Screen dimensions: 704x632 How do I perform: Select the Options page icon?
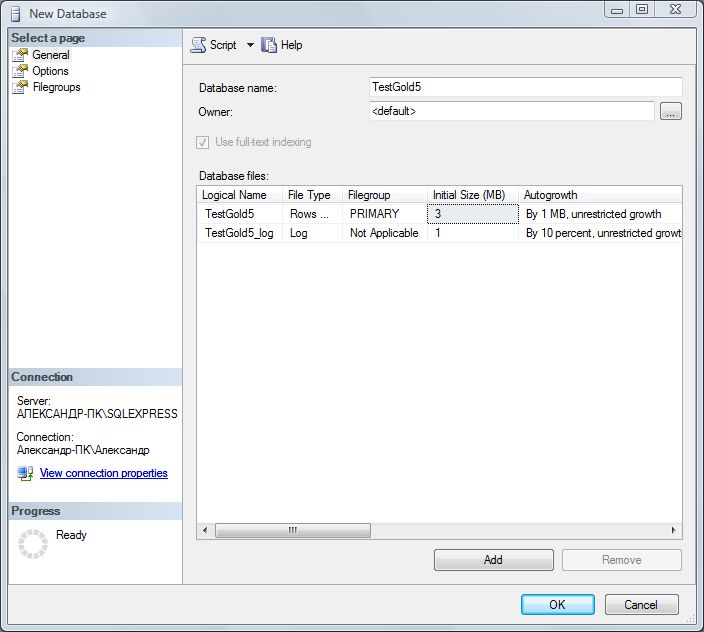tap(20, 71)
